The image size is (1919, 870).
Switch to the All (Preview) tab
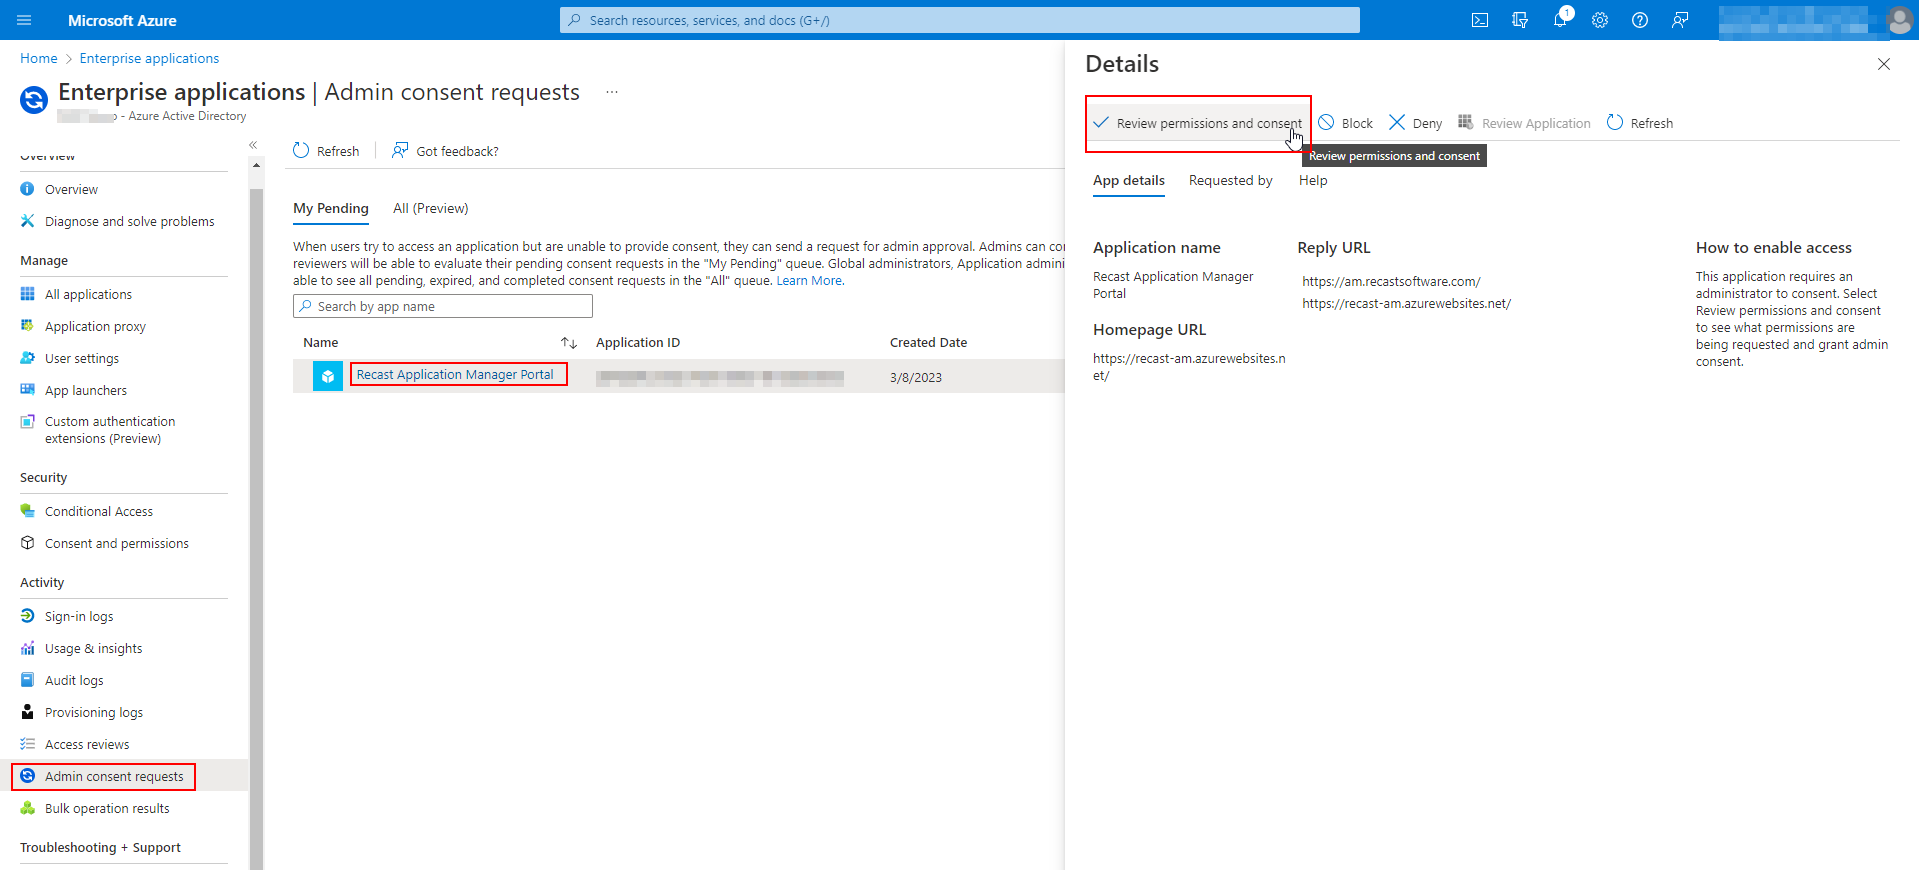(x=430, y=208)
